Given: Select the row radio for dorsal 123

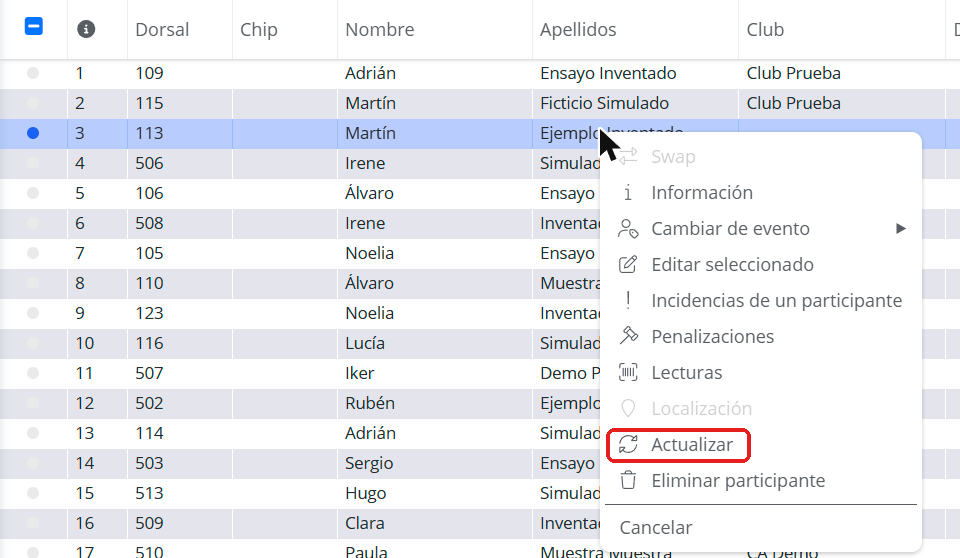Looking at the screenshot, I should [x=33, y=313].
